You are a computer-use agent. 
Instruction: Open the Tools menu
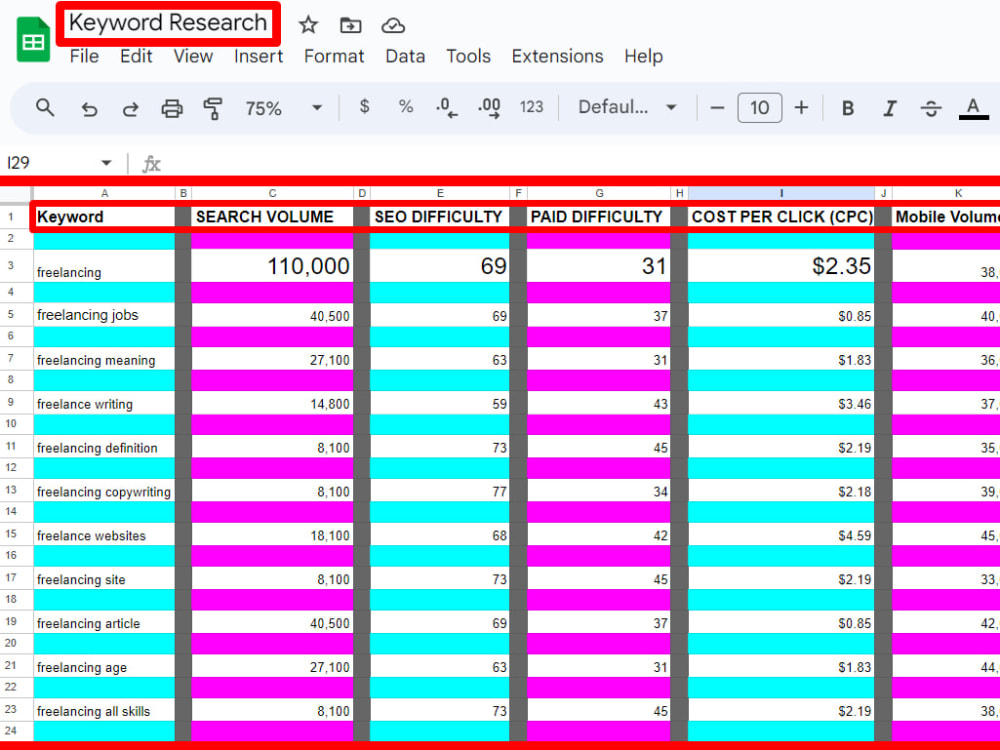point(468,56)
